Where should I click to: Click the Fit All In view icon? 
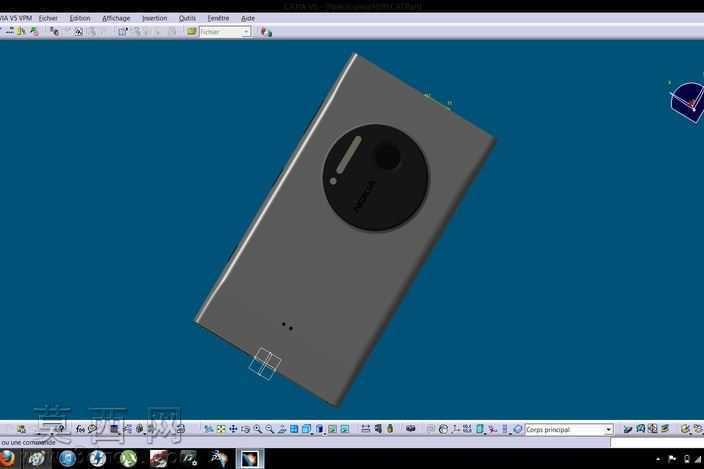[x=221, y=430]
